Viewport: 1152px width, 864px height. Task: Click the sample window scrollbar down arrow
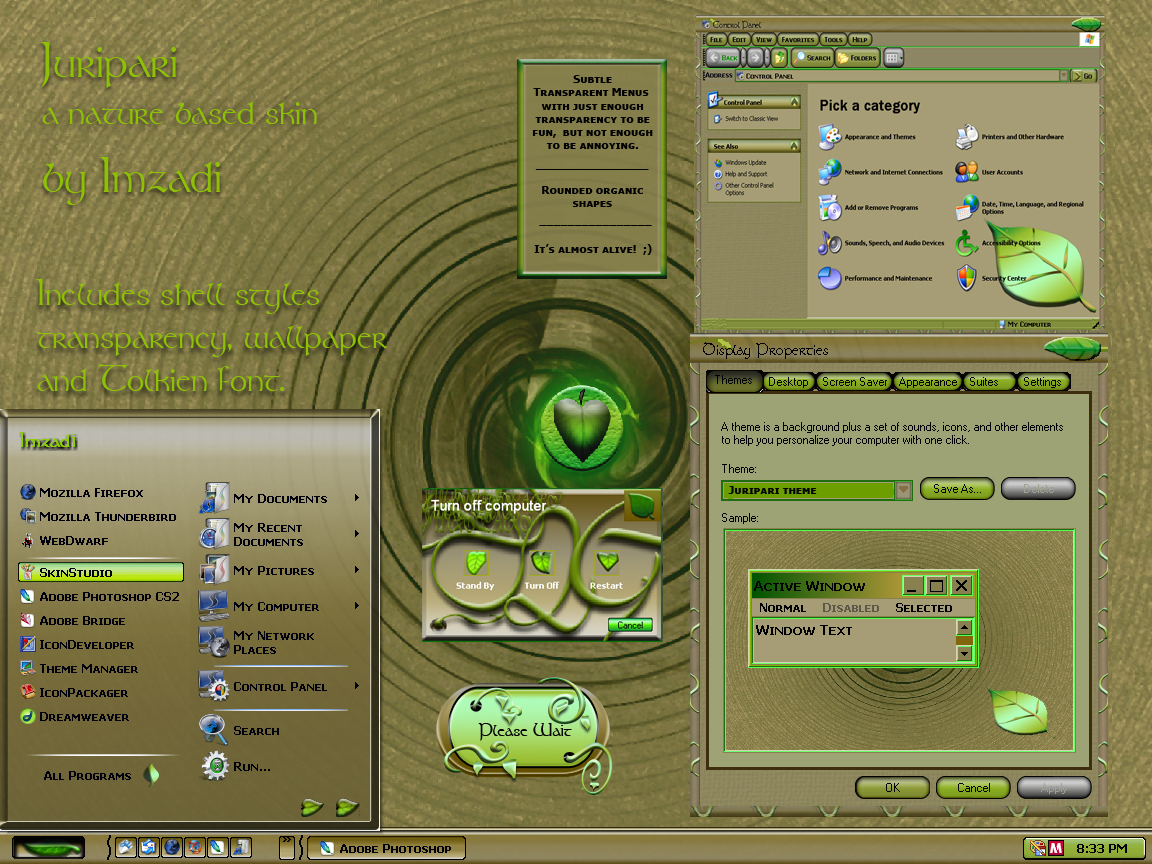coord(964,653)
